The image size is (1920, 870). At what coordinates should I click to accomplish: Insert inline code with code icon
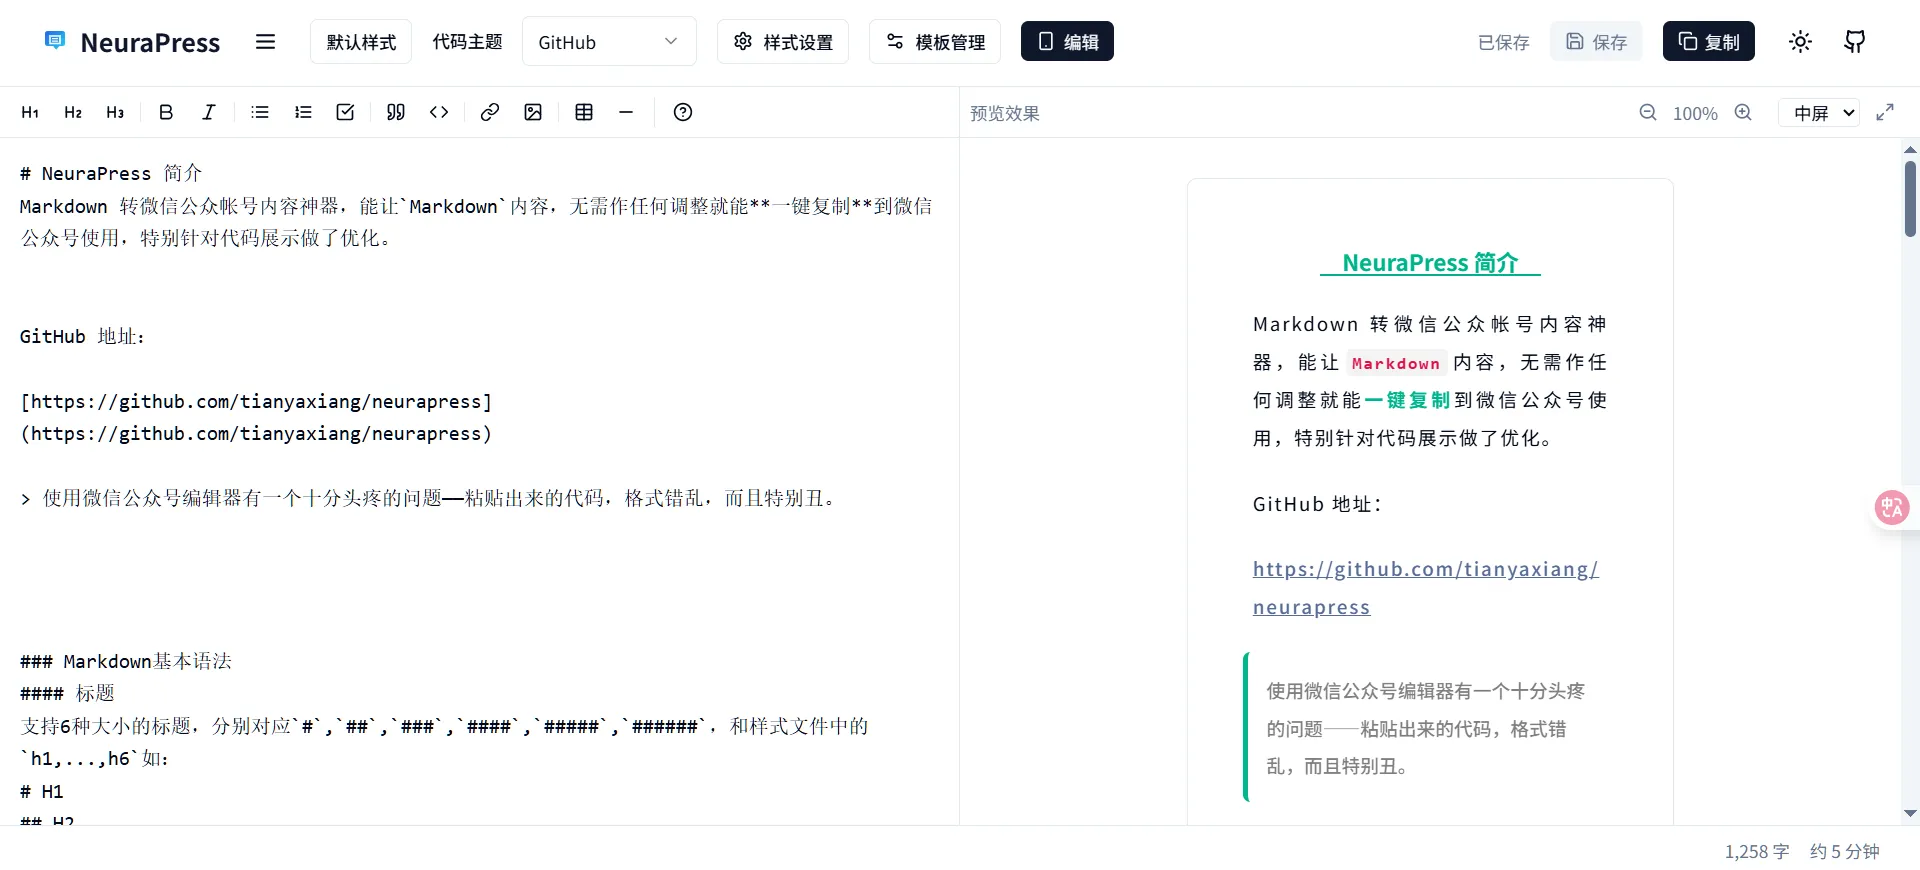tap(439, 112)
